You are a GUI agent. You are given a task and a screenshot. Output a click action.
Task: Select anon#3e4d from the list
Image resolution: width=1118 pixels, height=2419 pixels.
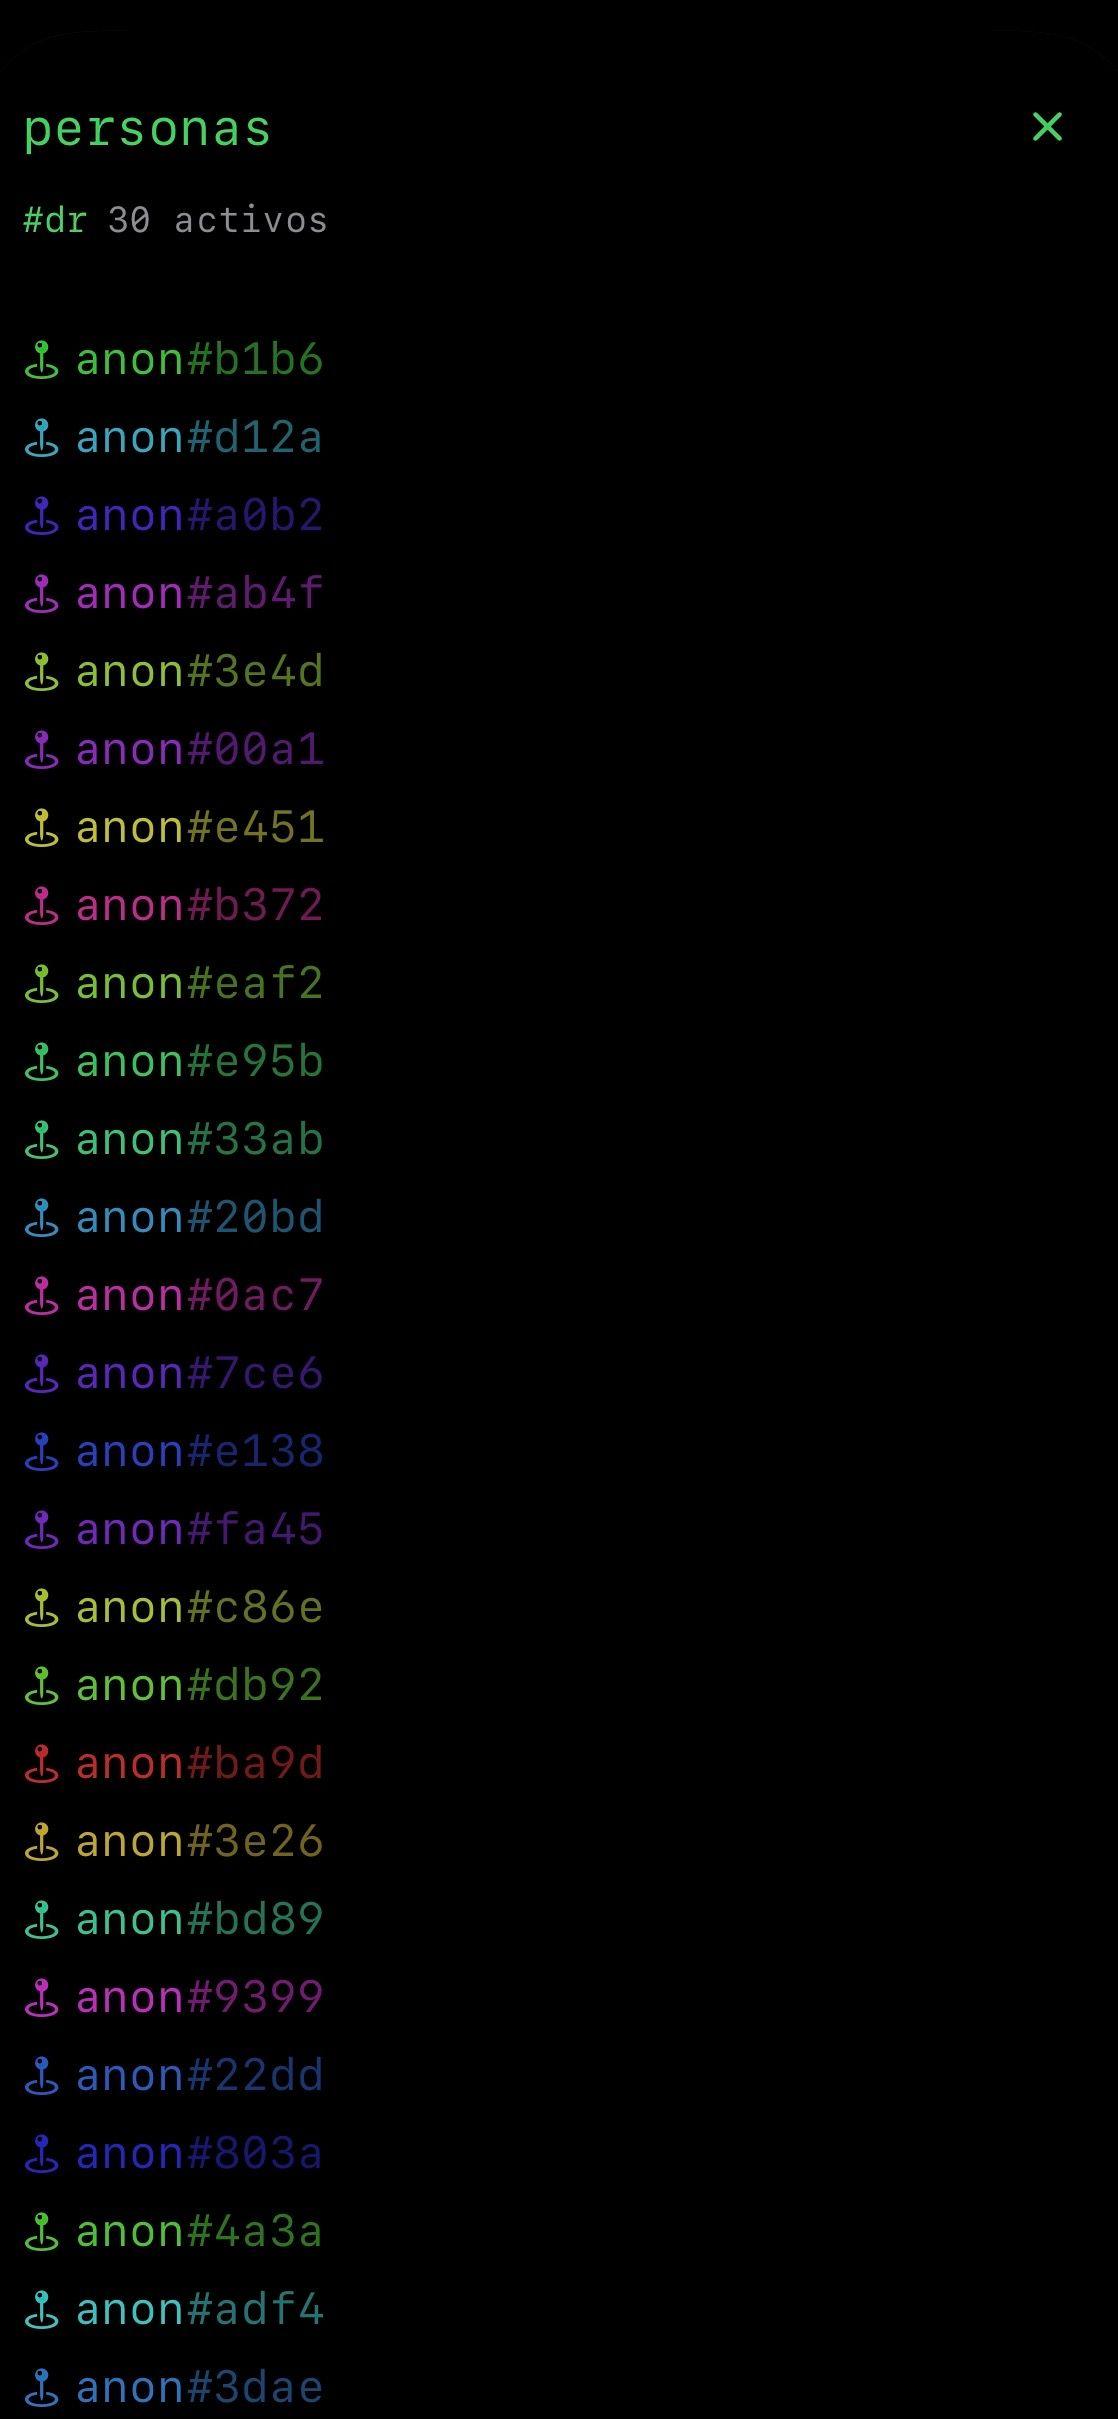pyautogui.click(x=199, y=672)
